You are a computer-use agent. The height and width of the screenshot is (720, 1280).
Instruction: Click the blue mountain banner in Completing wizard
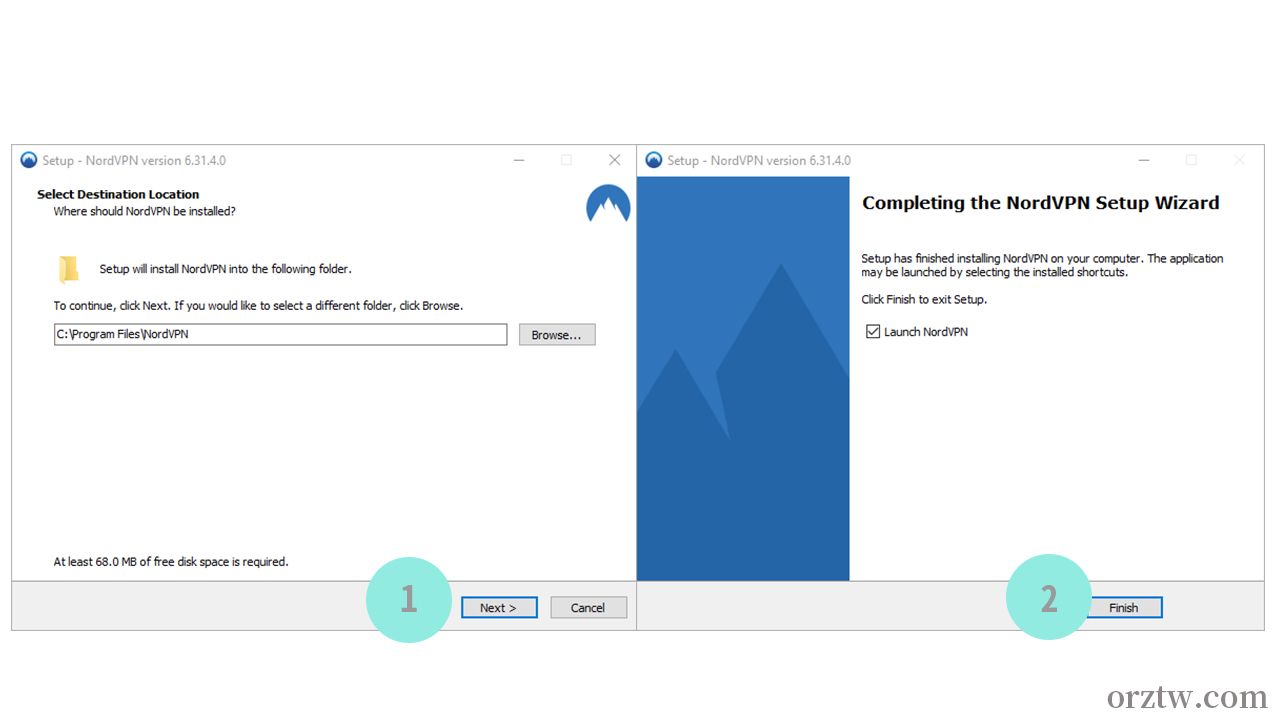pyautogui.click(x=743, y=378)
